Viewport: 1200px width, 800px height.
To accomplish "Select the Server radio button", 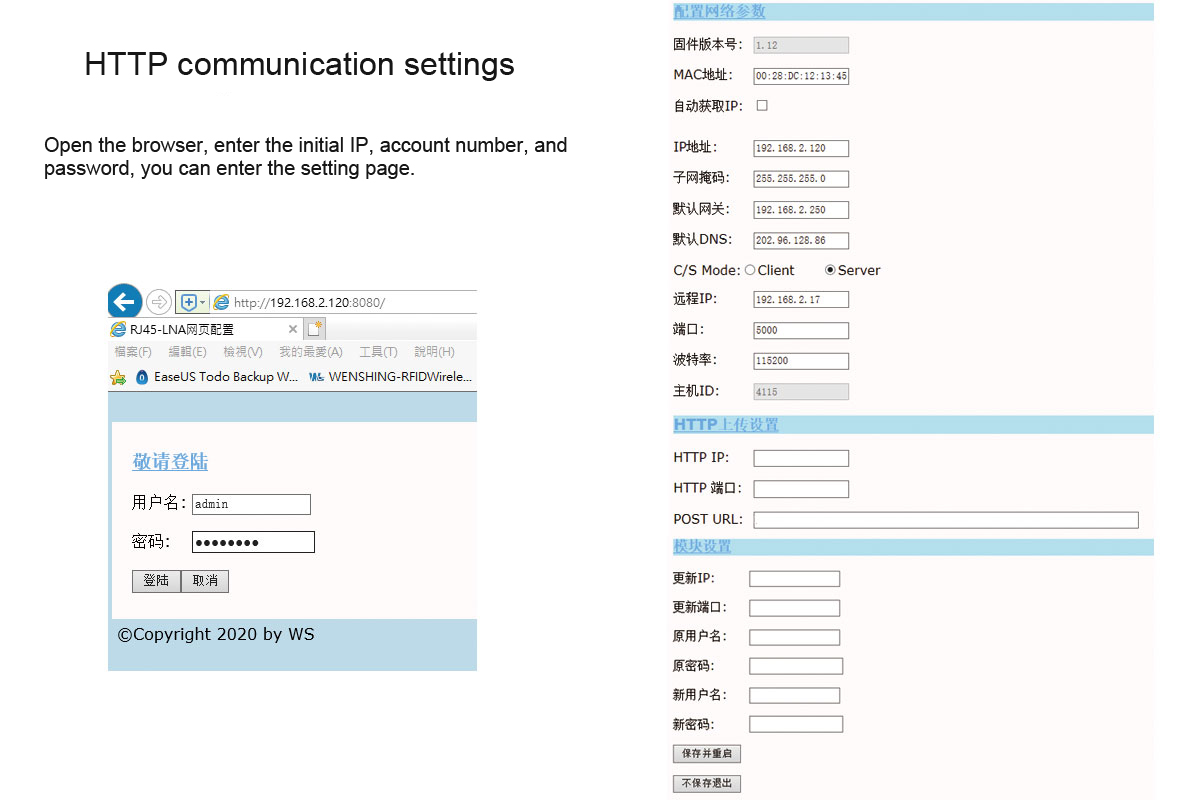I will (x=830, y=270).
